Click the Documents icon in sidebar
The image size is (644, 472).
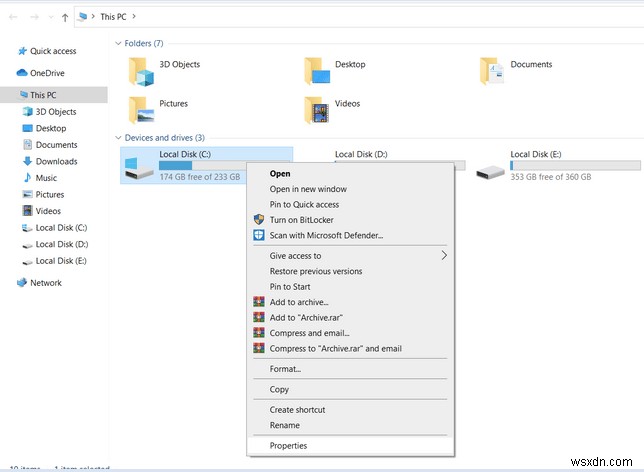point(28,145)
